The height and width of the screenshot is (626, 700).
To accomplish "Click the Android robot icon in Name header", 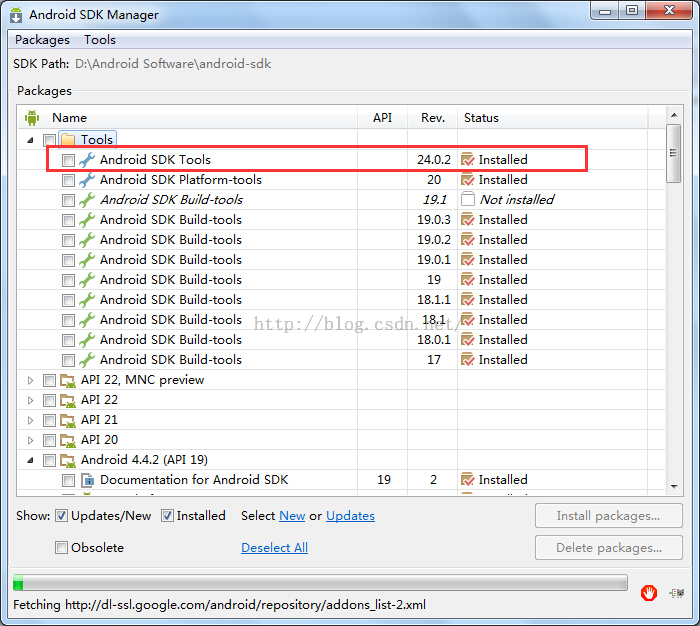I will [x=32, y=118].
